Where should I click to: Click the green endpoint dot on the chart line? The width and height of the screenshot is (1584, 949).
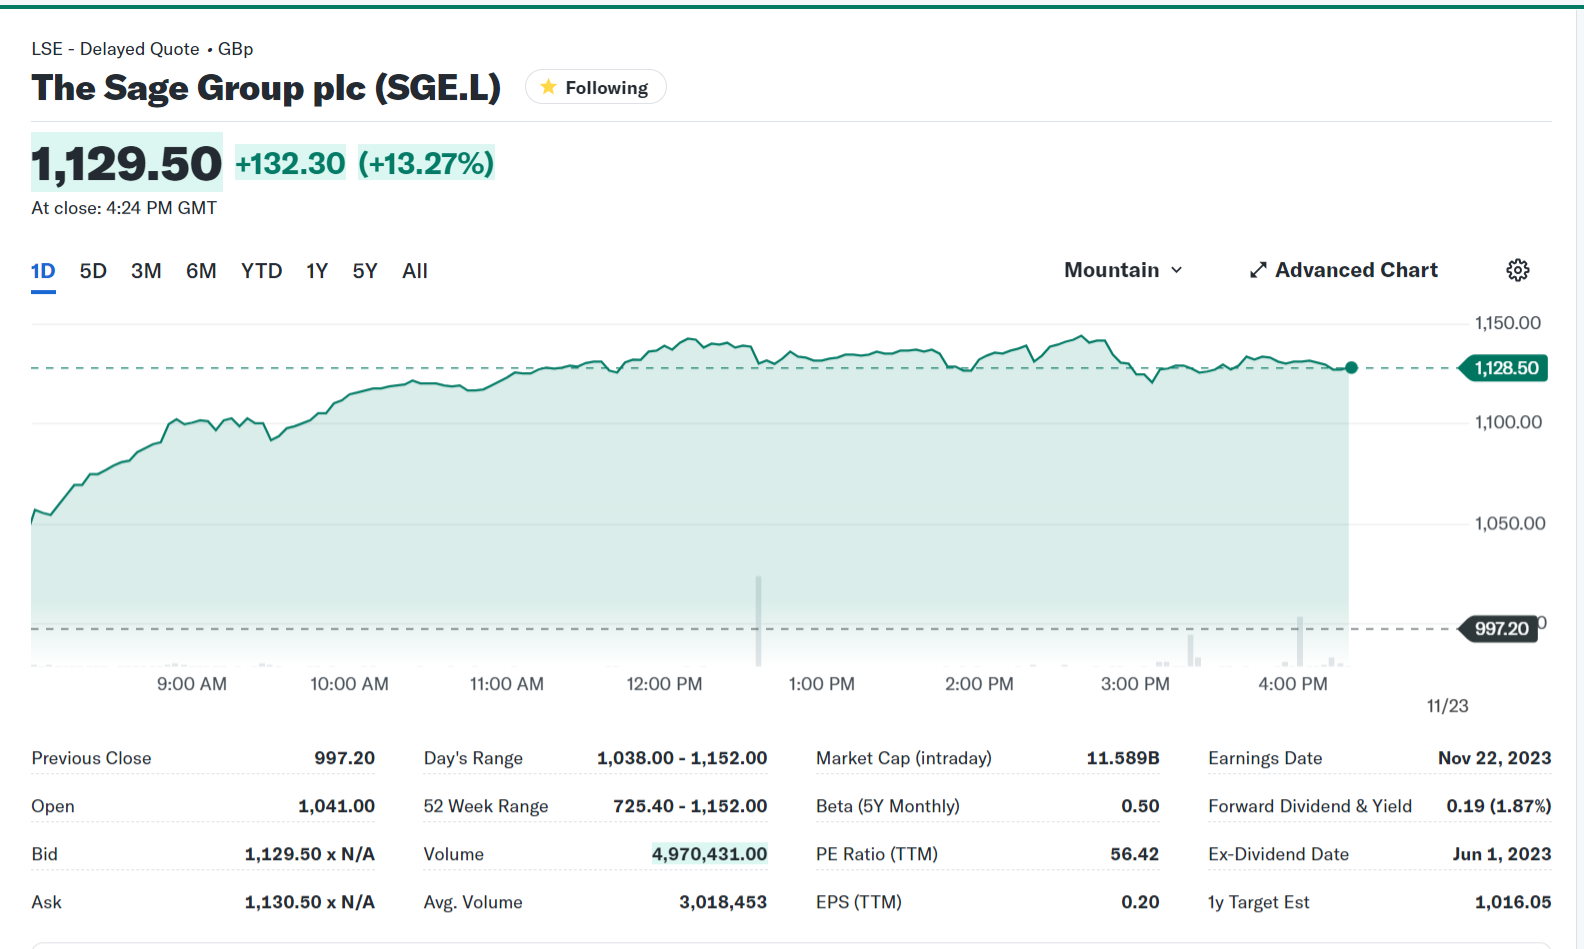1351,368
